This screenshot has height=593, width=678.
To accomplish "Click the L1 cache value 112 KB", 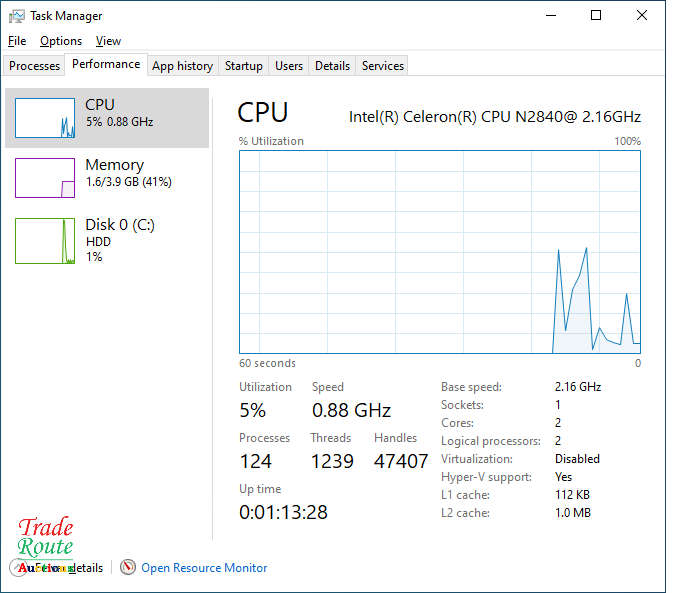I will click(x=572, y=495).
